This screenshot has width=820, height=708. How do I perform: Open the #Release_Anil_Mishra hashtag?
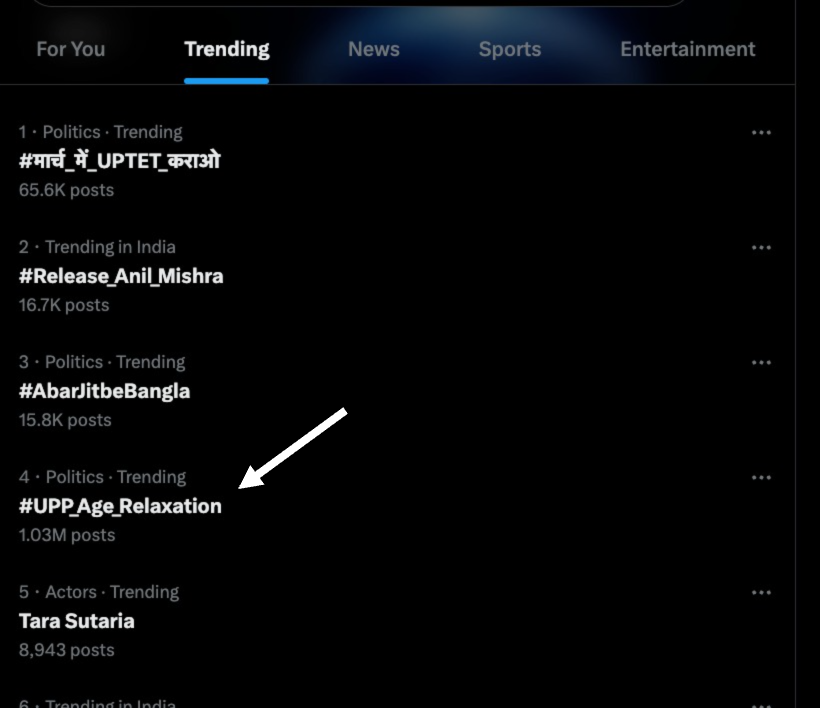point(121,276)
